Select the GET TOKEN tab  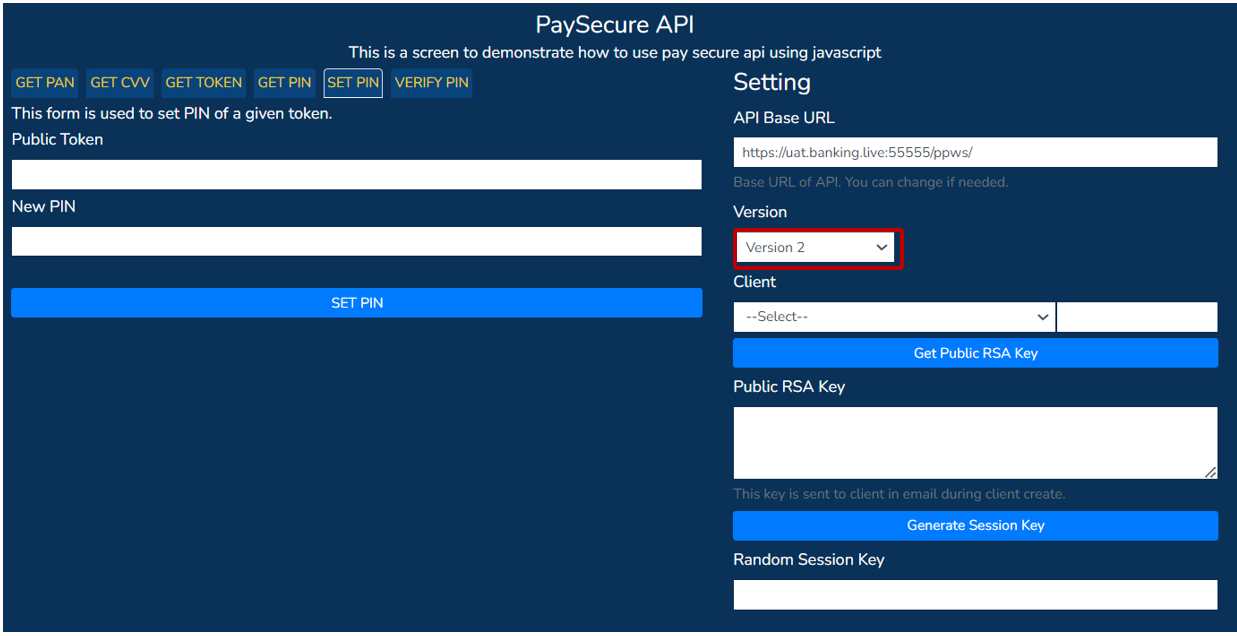(204, 83)
